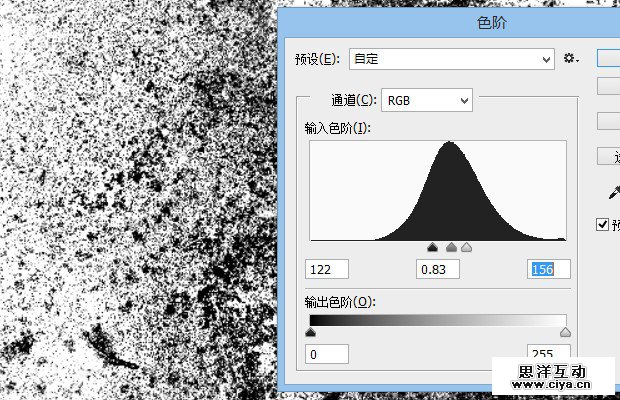The image size is (620, 400).
Task: Click the output shadow field showing 0
Action: click(x=327, y=354)
